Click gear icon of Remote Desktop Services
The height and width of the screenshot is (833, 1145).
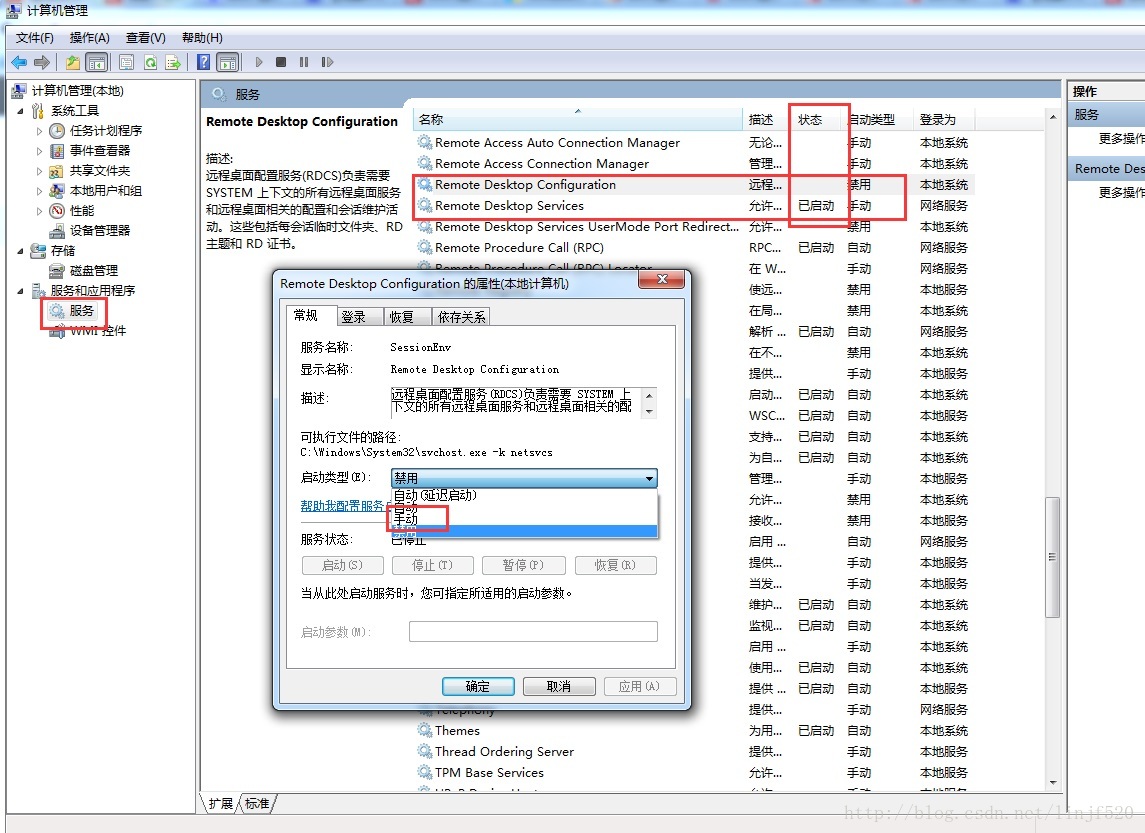424,206
